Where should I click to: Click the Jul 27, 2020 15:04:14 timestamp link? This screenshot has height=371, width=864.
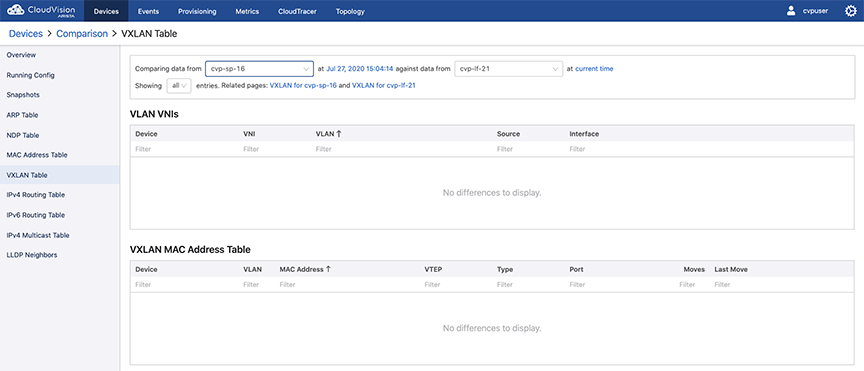359,69
